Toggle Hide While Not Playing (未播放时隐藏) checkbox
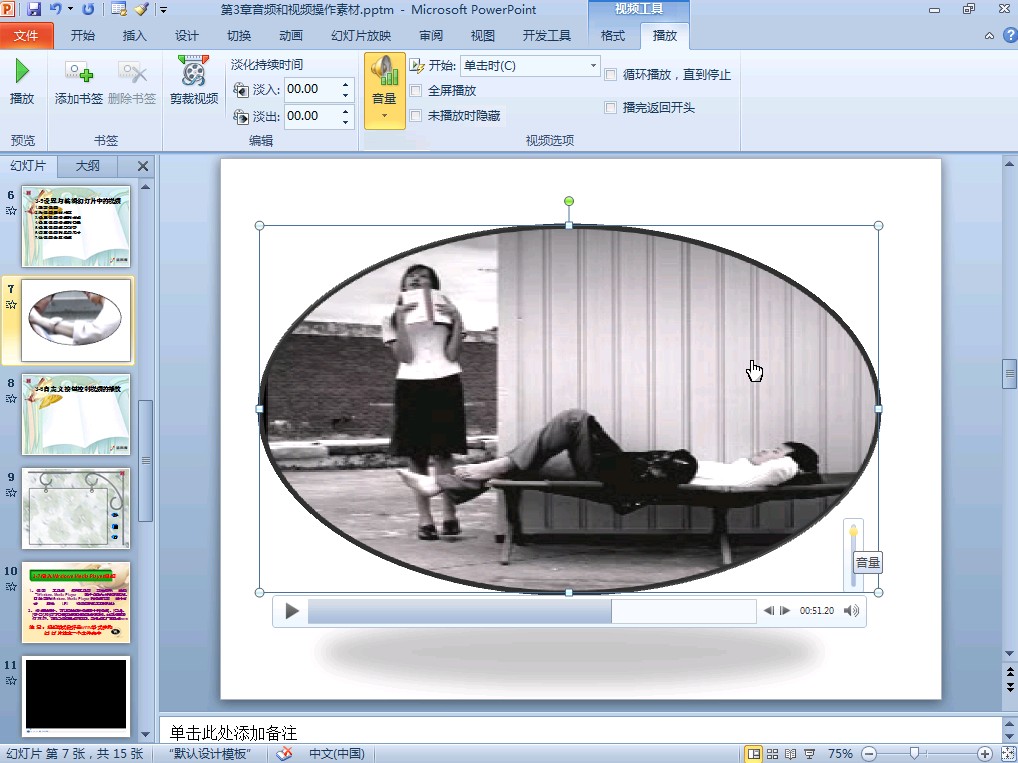1018x763 pixels. click(416, 116)
